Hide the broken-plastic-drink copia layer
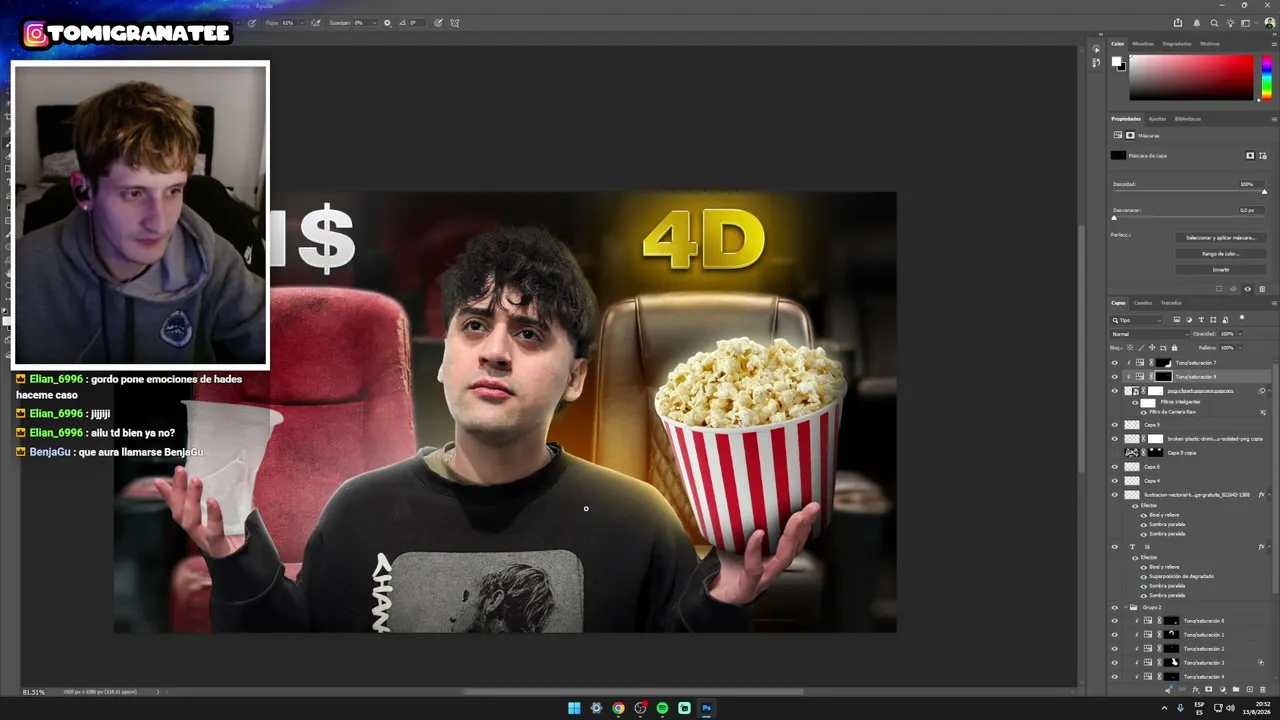This screenshot has width=1280, height=720. coord(1115,439)
